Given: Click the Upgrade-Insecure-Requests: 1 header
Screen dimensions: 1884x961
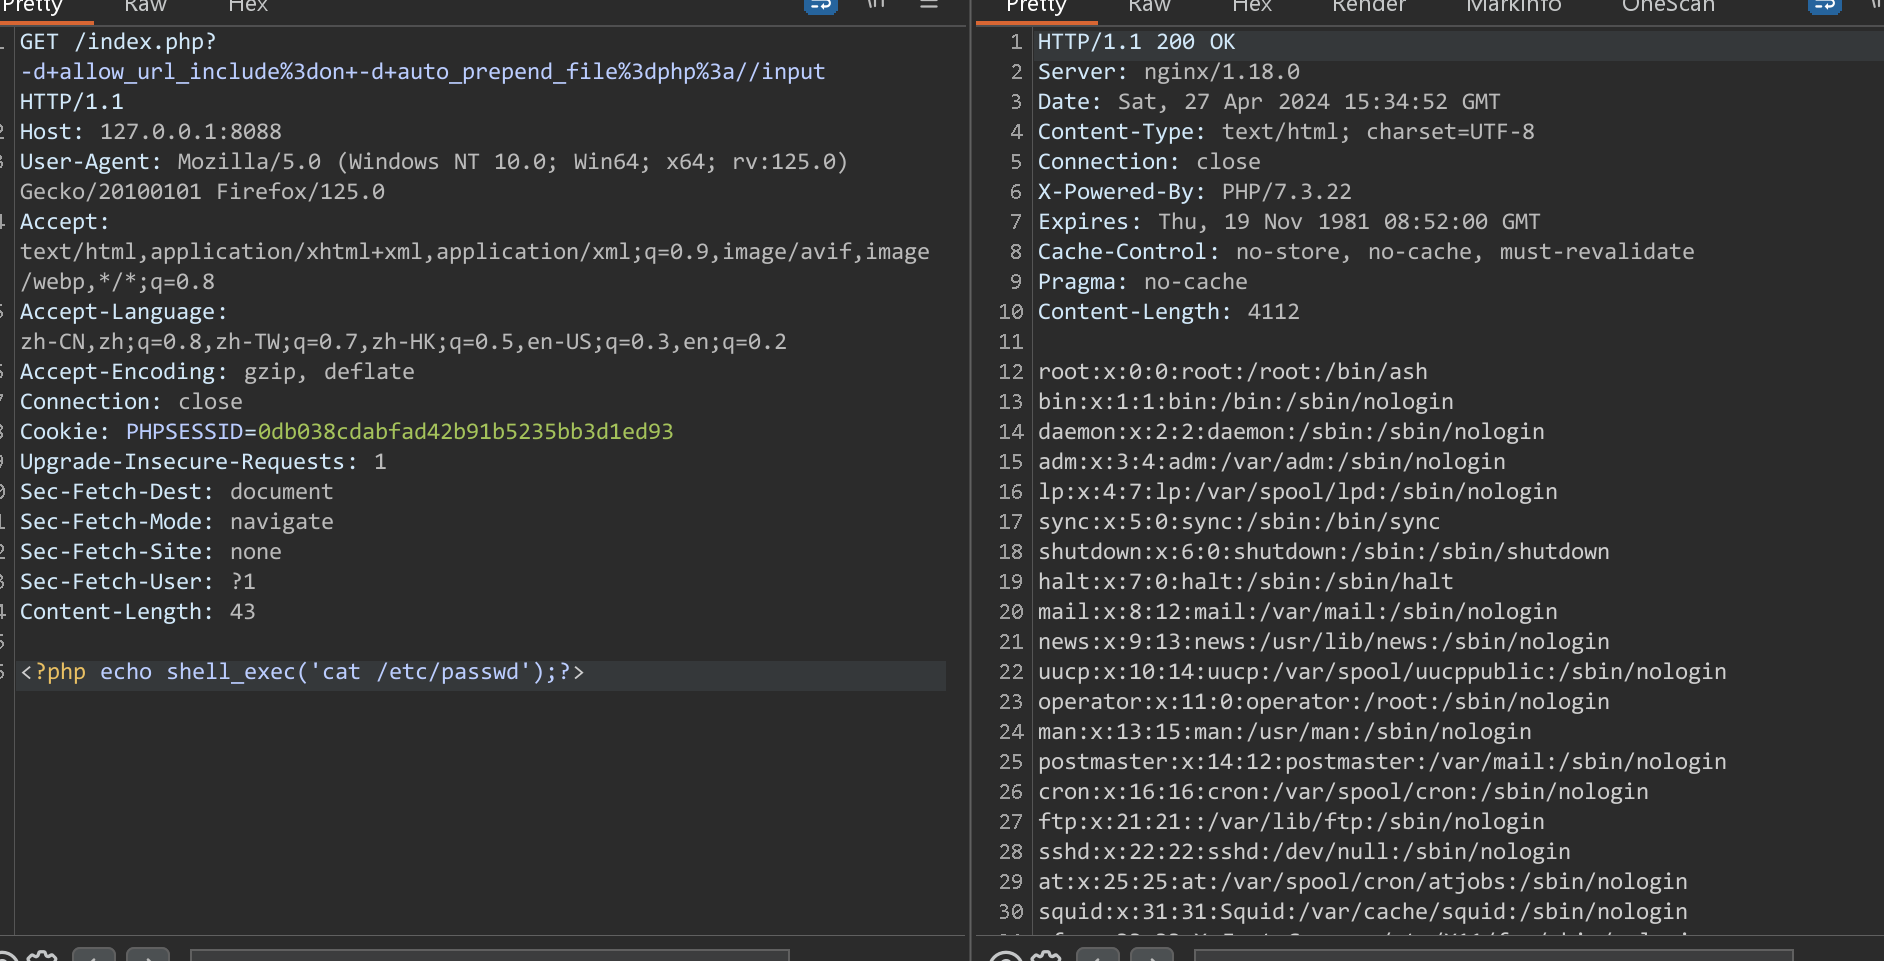Looking at the screenshot, I should tap(203, 462).
